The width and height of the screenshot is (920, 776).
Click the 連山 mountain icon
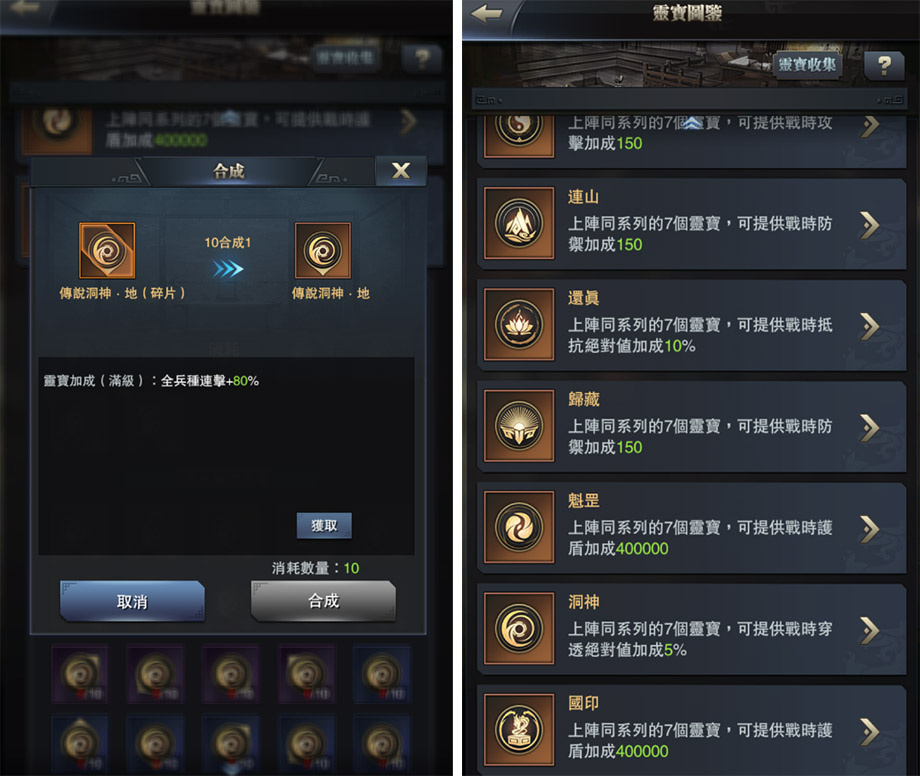pyautogui.click(x=519, y=223)
